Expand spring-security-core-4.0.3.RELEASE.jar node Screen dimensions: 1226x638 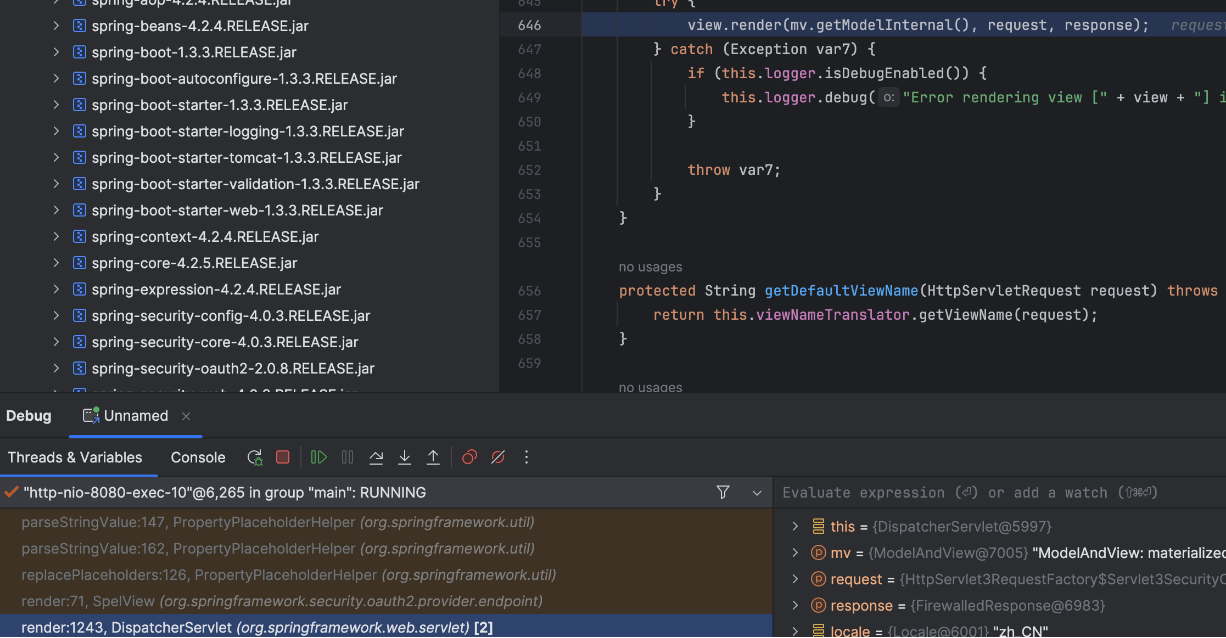[x=56, y=342]
